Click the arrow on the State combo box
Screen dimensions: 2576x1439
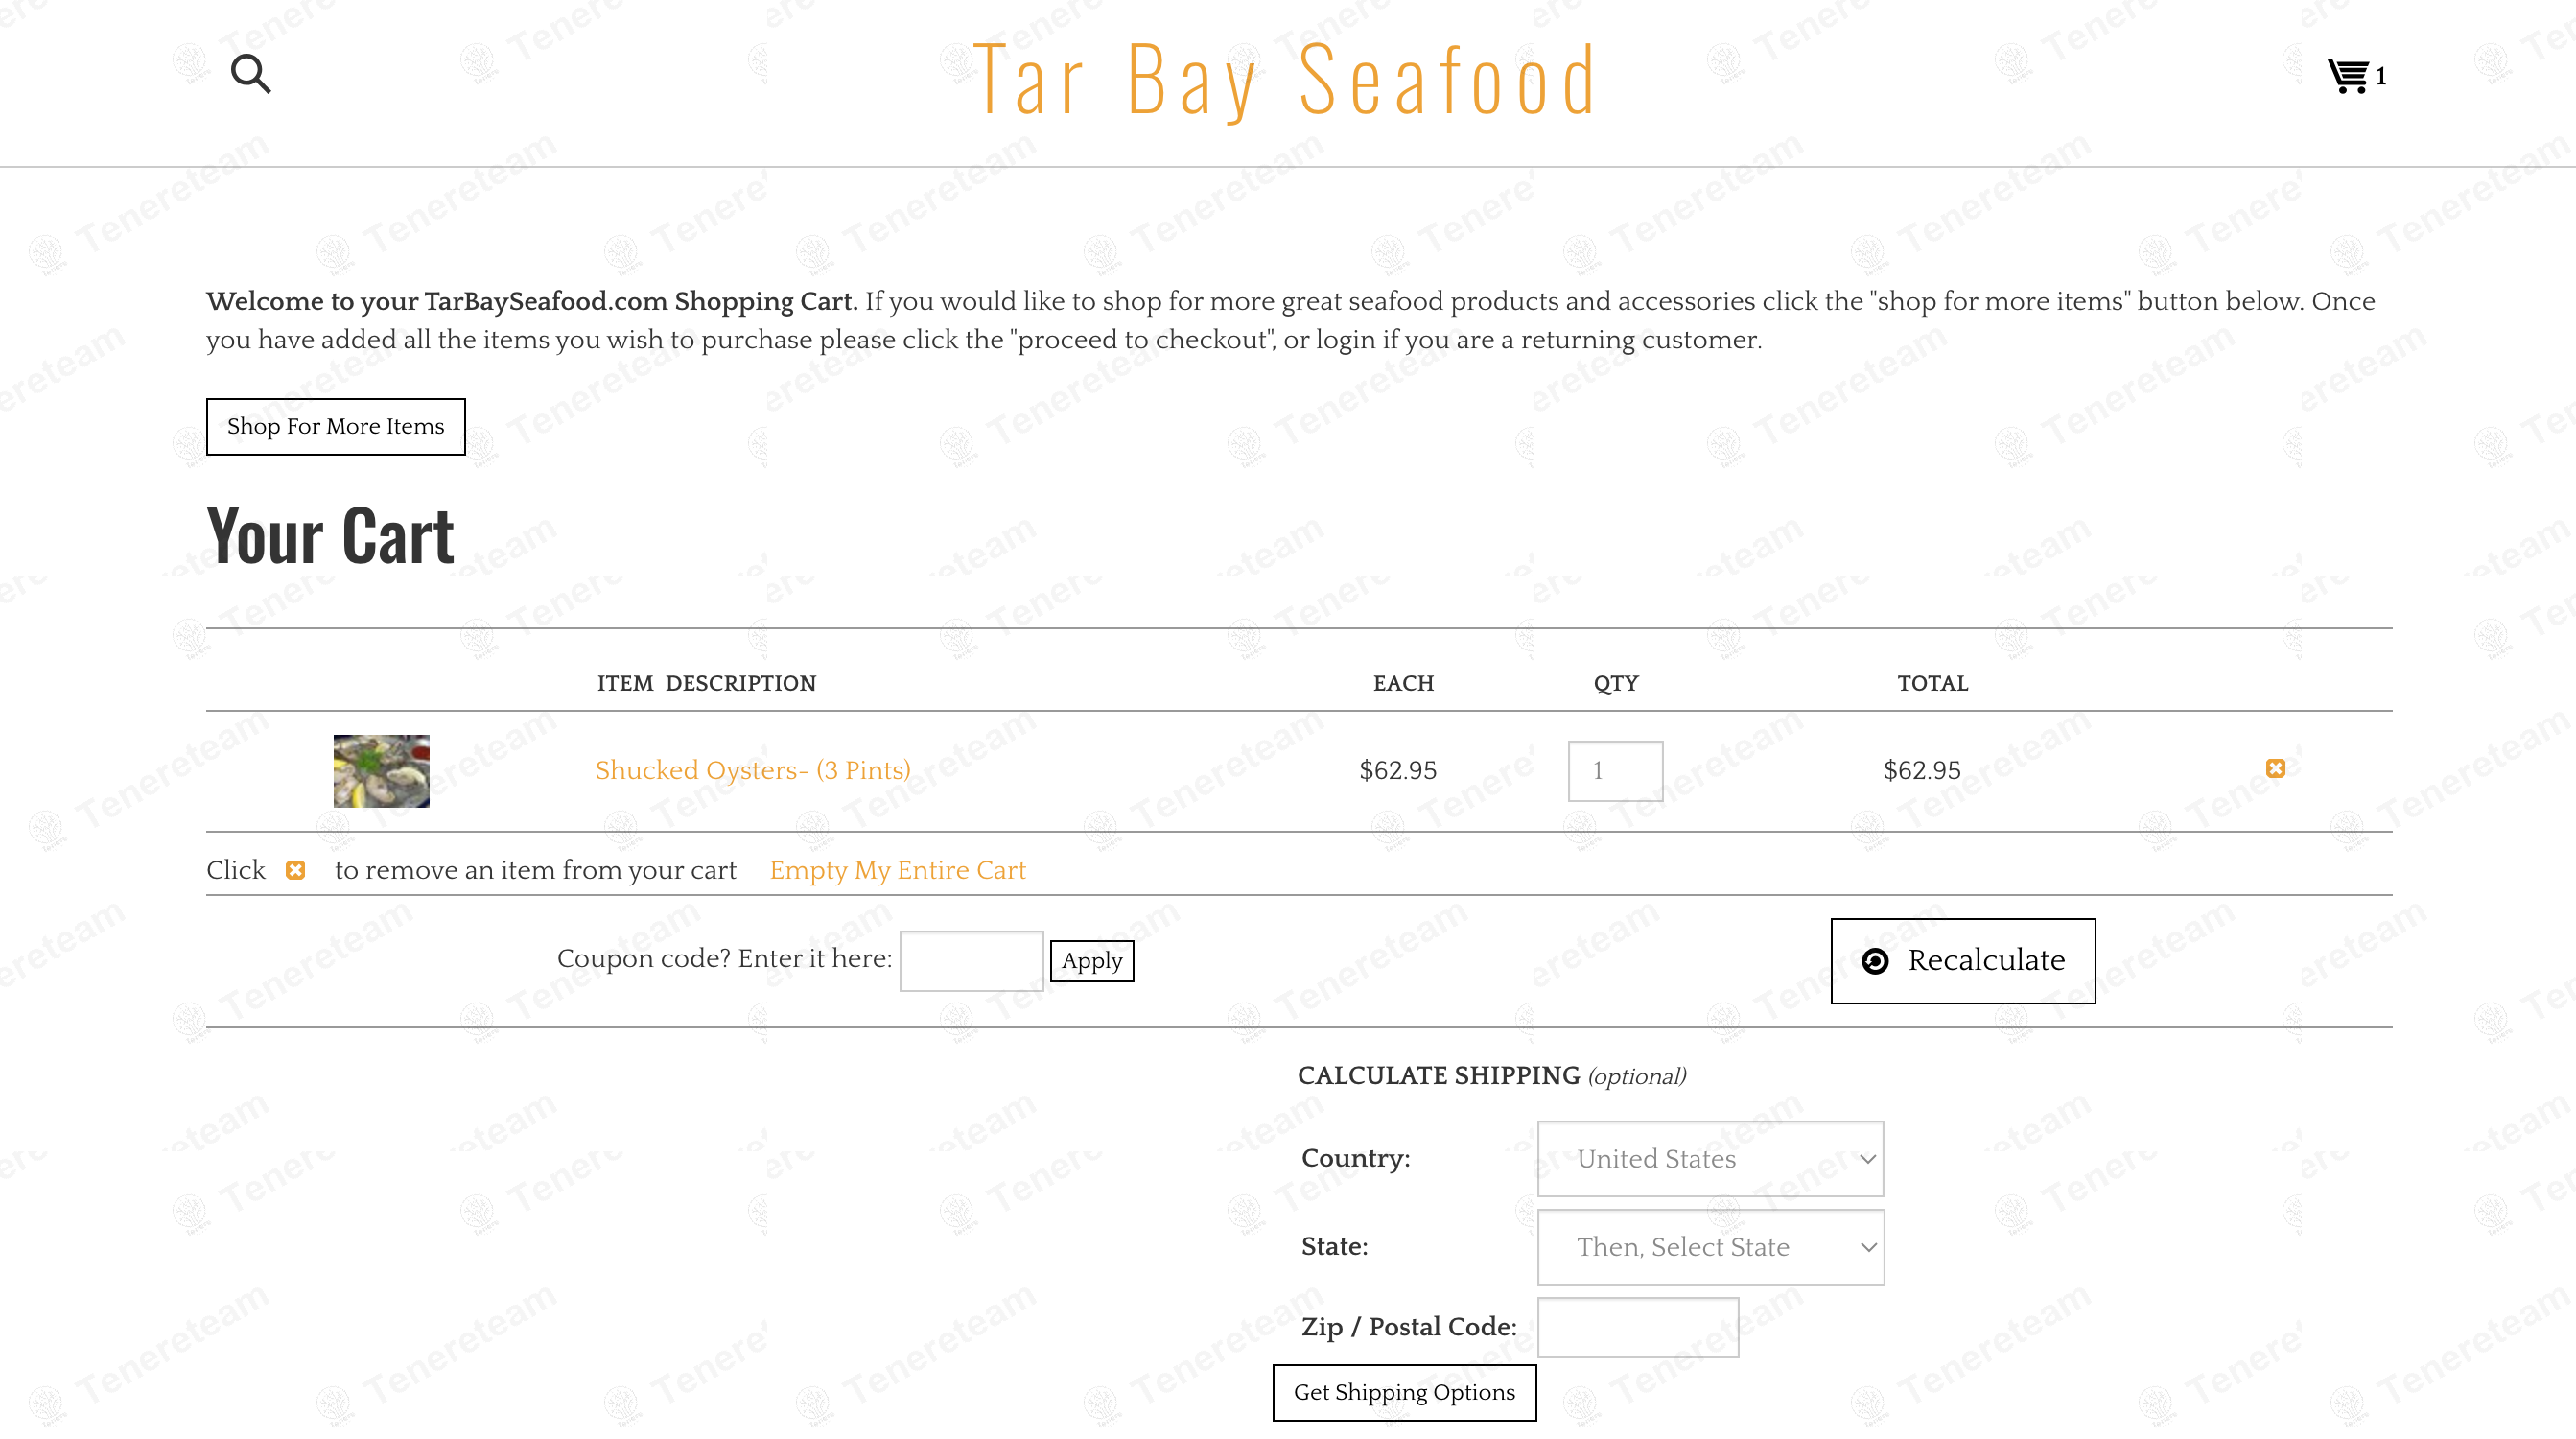(x=1867, y=1247)
